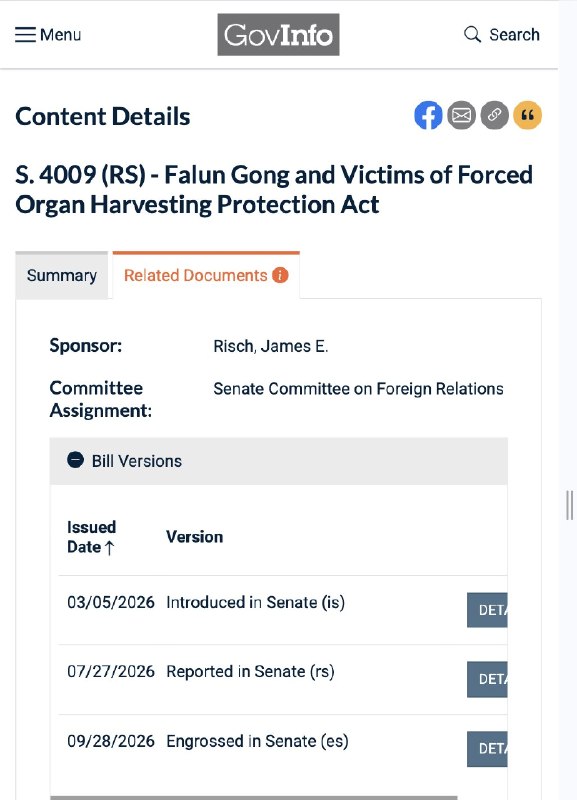Collapse Bill Versions minus icon
The height and width of the screenshot is (800, 577).
point(76,460)
